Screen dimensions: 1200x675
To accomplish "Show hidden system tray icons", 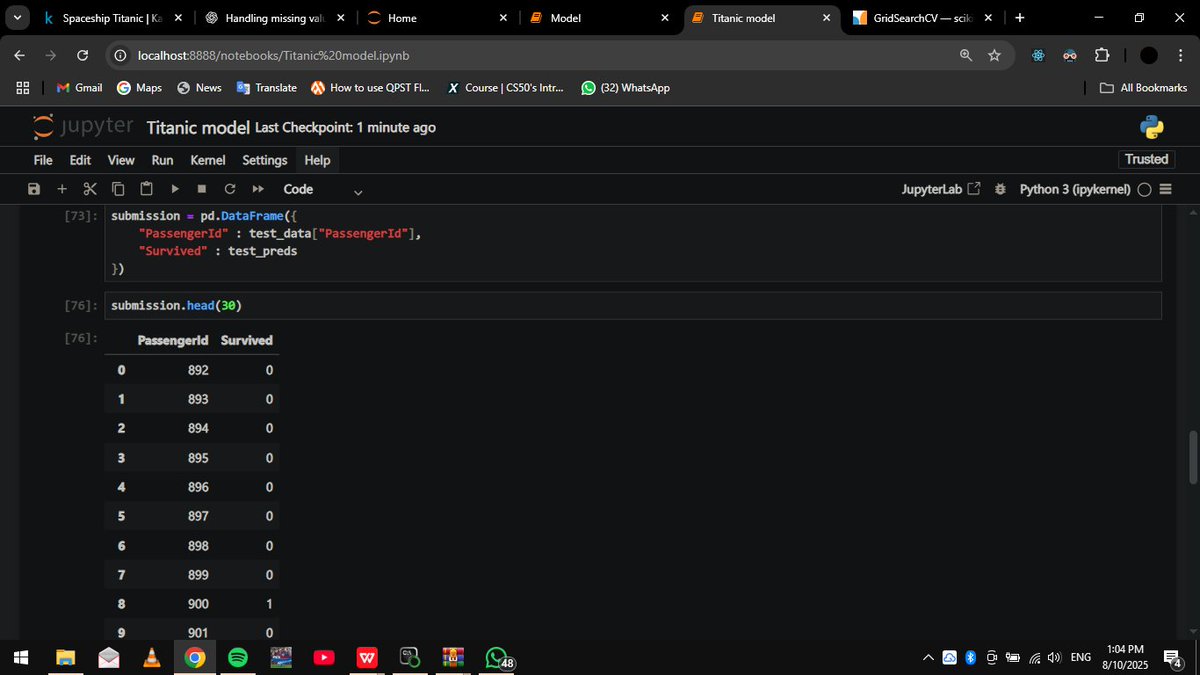I will pos(928,657).
